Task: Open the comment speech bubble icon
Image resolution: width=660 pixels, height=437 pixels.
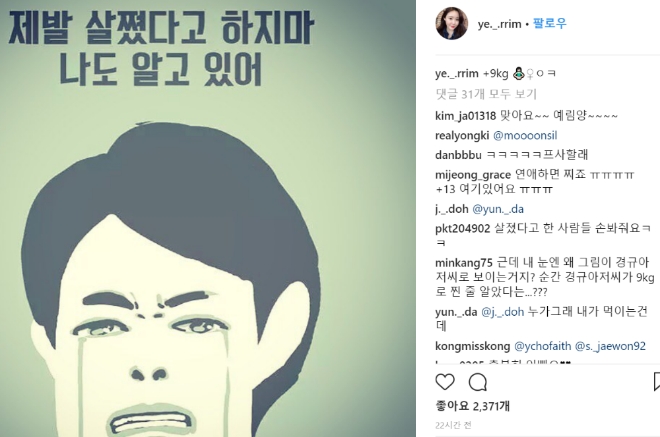Action: coord(478,382)
